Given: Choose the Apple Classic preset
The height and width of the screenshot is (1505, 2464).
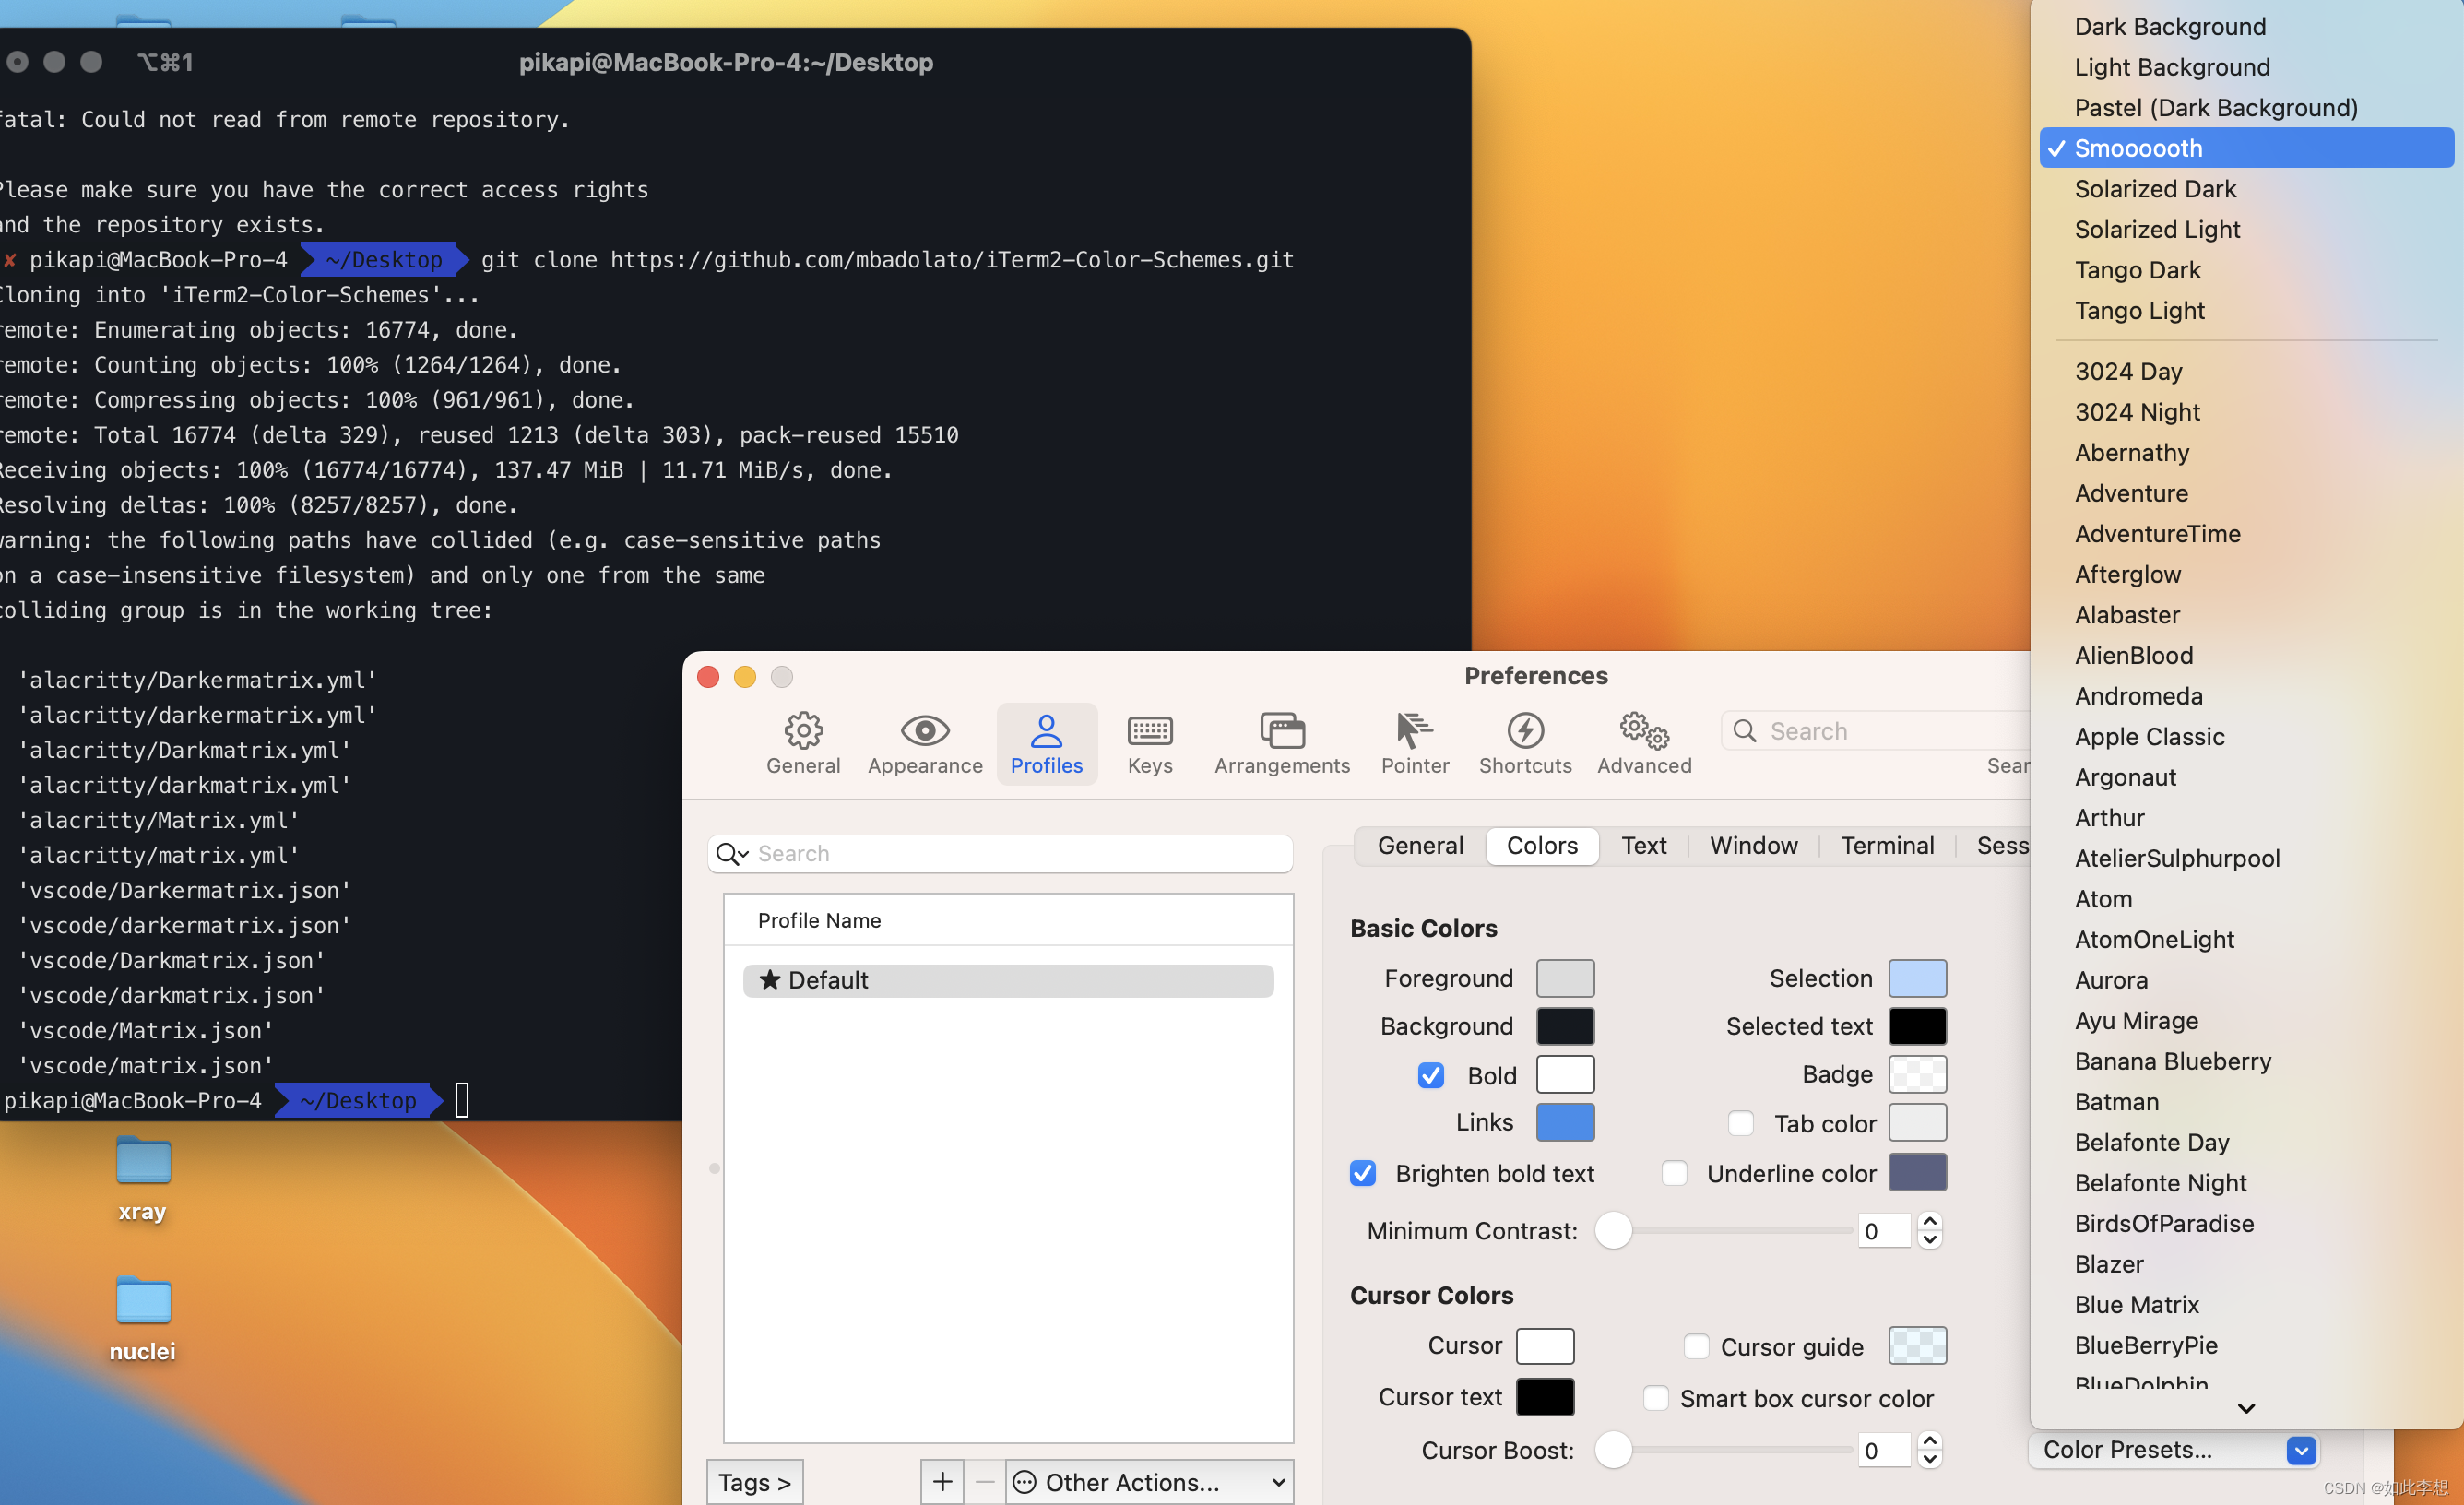Looking at the screenshot, I should point(2245,736).
